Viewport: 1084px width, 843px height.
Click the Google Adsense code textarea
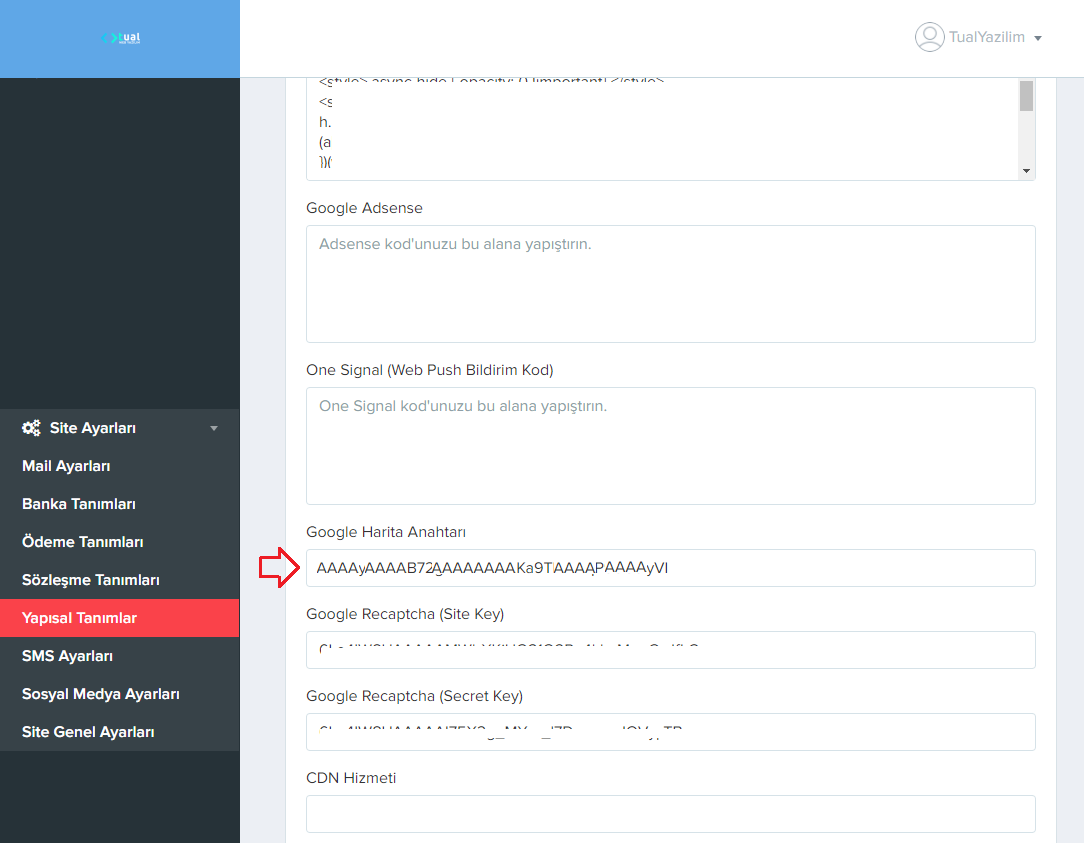click(x=671, y=284)
